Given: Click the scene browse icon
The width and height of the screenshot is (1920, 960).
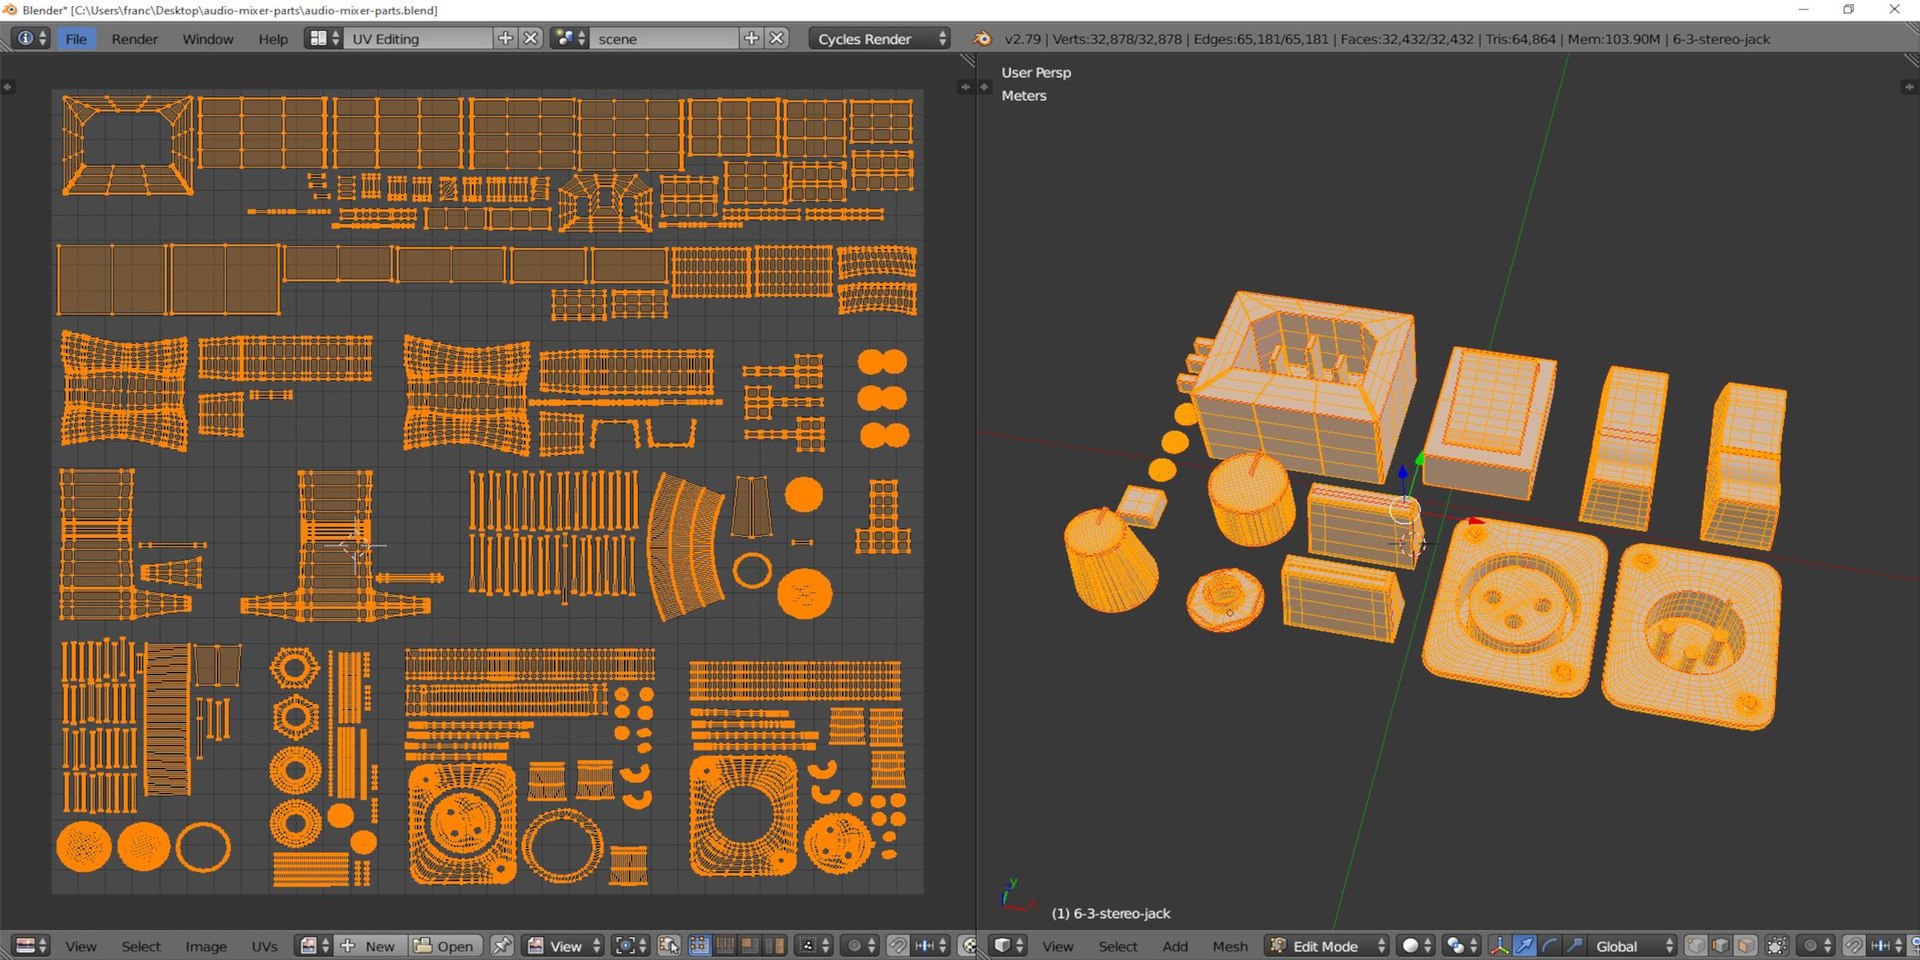Looking at the screenshot, I should pos(570,38).
